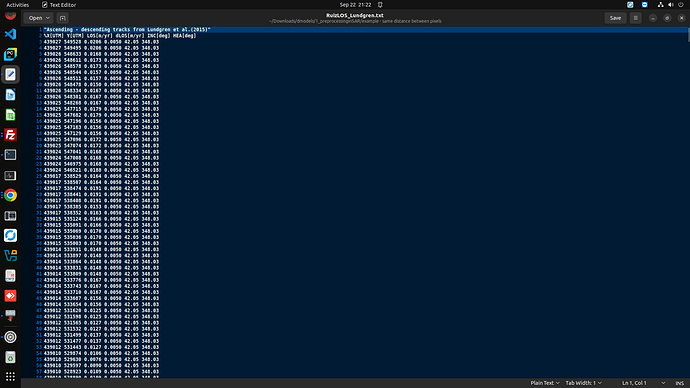This screenshot has width=690, height=388.
Task: Show Applications grid
Action: click(10, 377)
